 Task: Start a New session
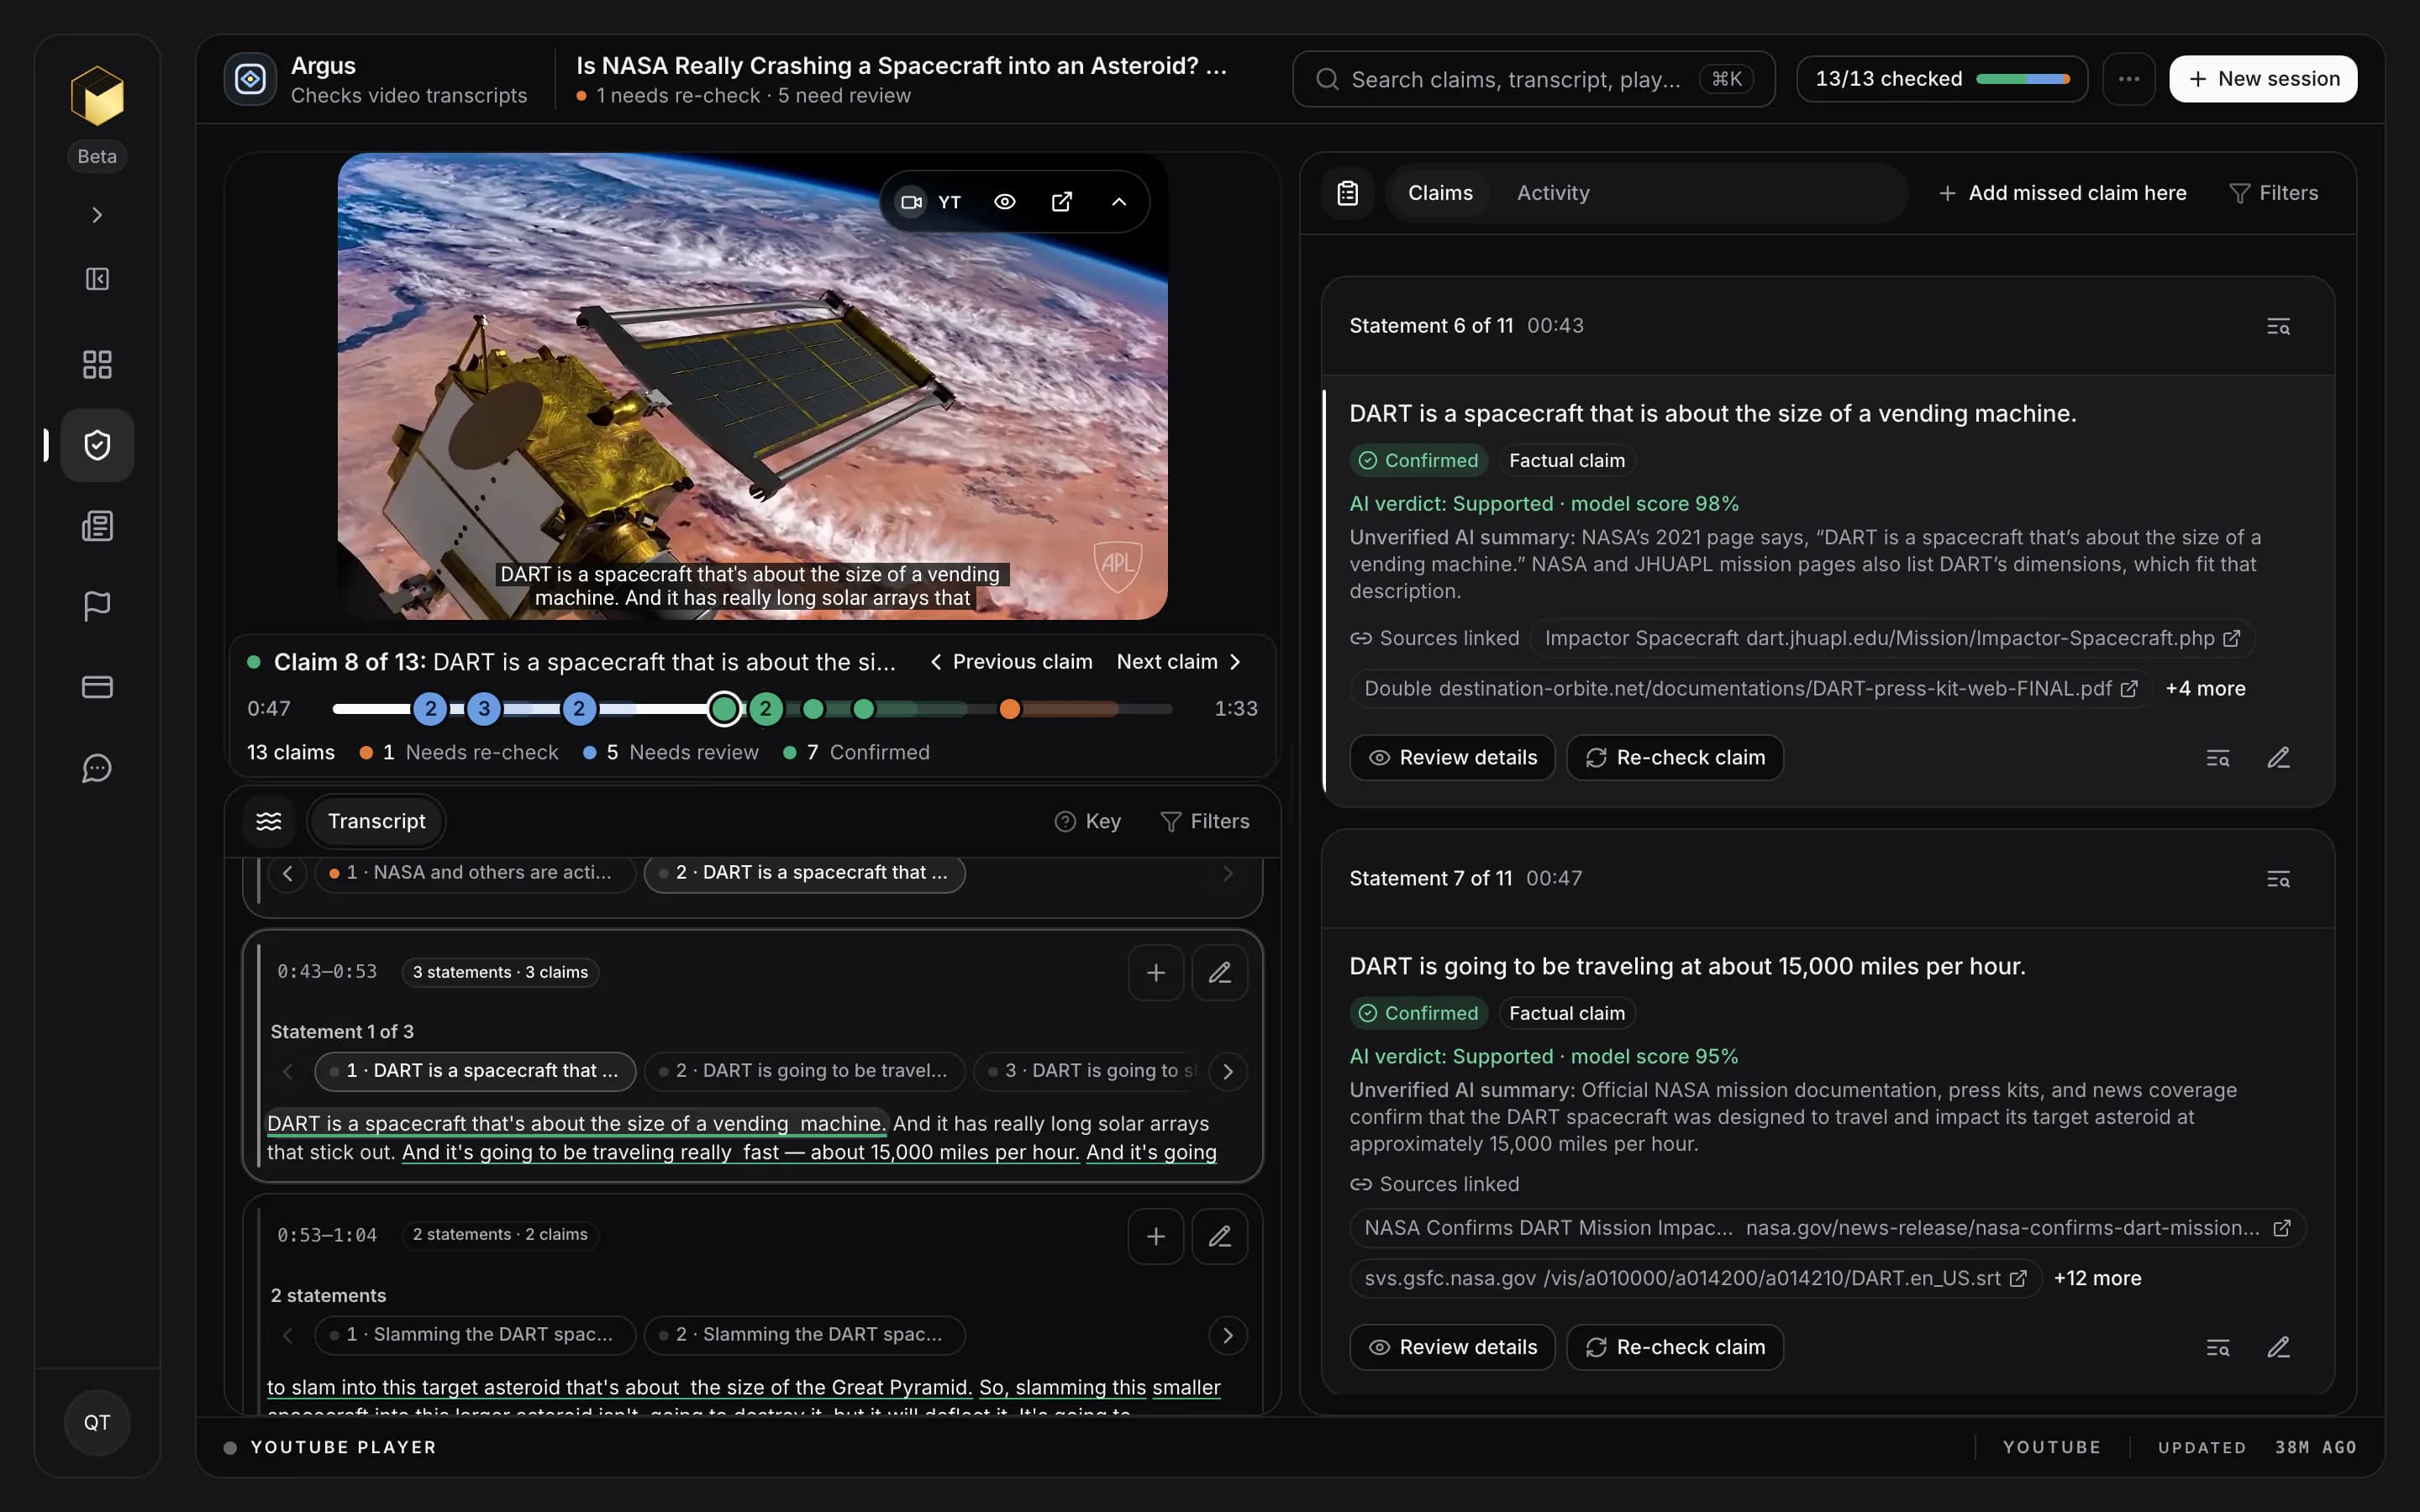pyautogui.click(x=2263, y=79)
